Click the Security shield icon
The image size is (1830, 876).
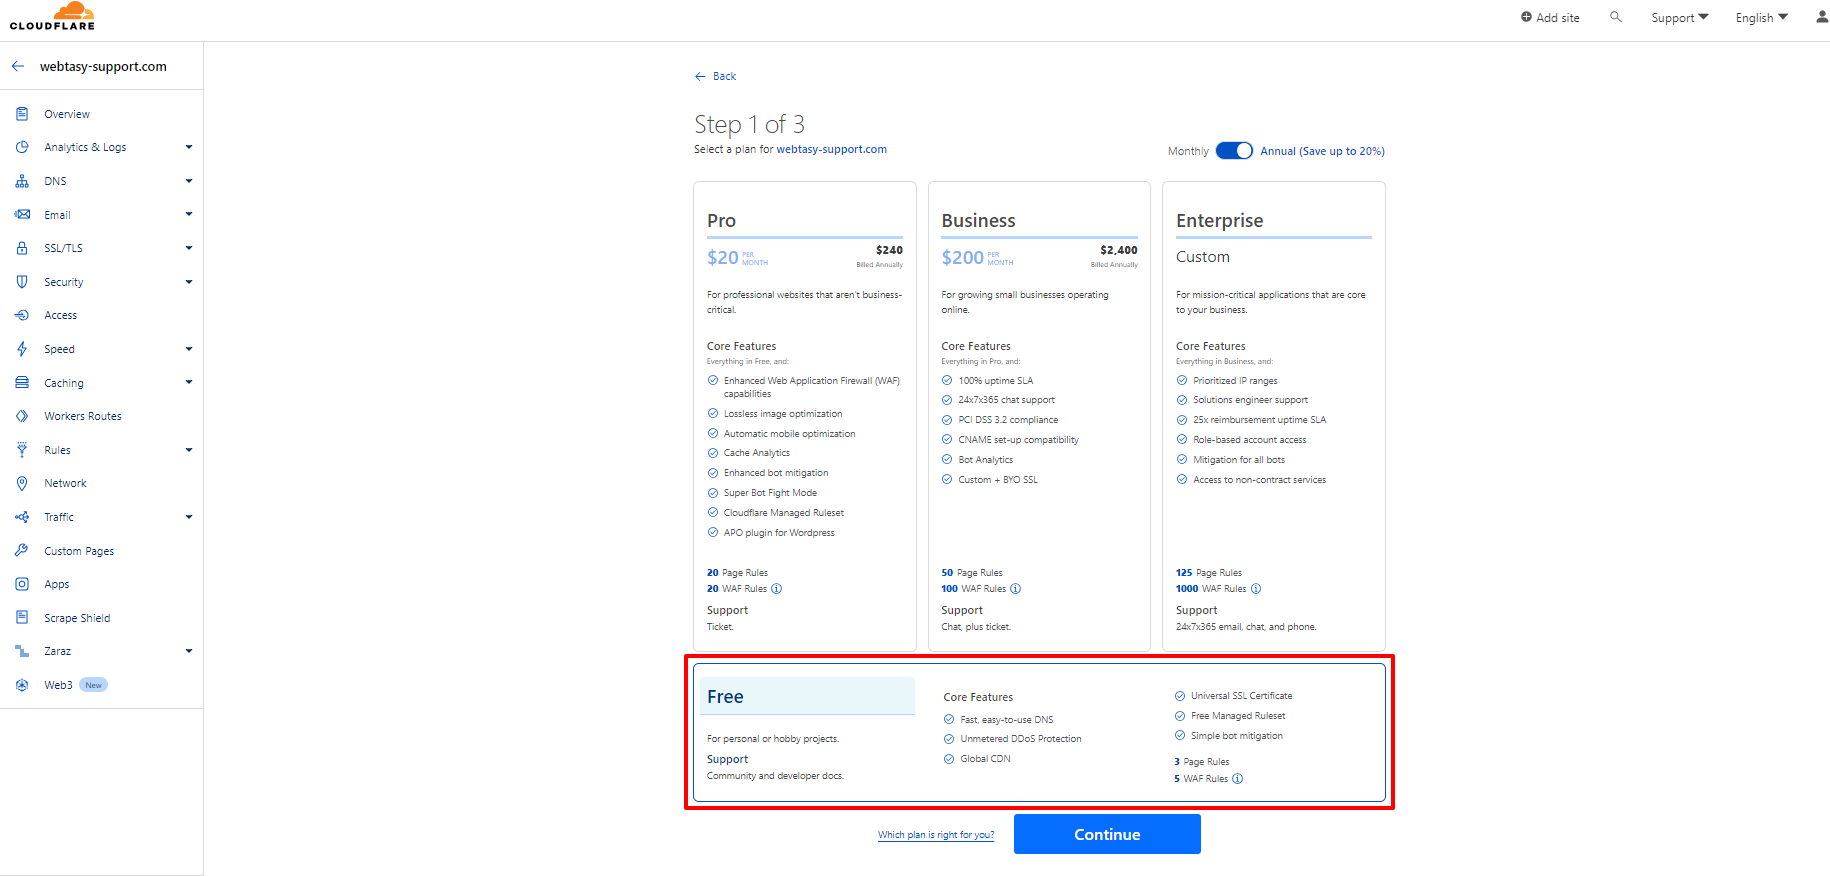22,282
